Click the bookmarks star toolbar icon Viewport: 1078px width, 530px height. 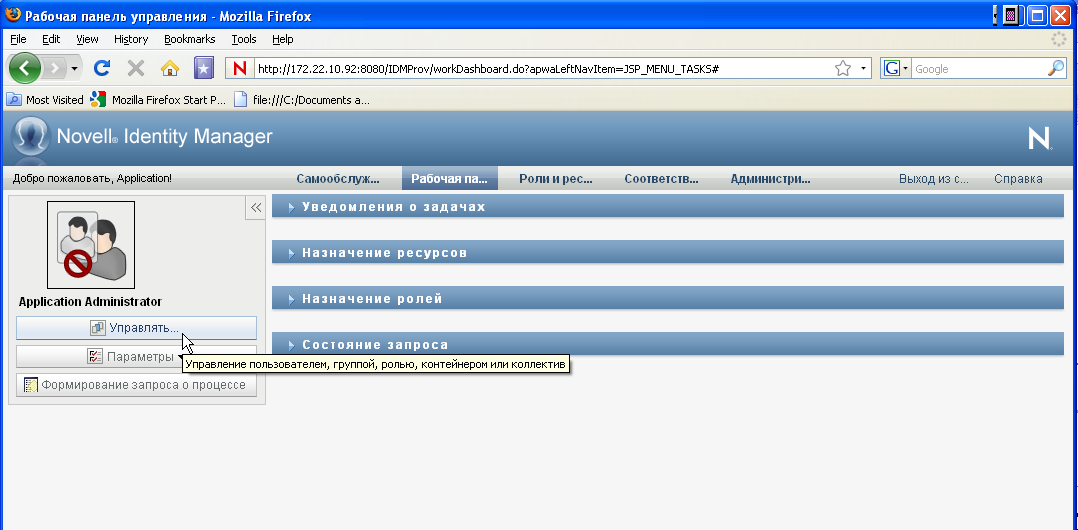tap(204, 68)
